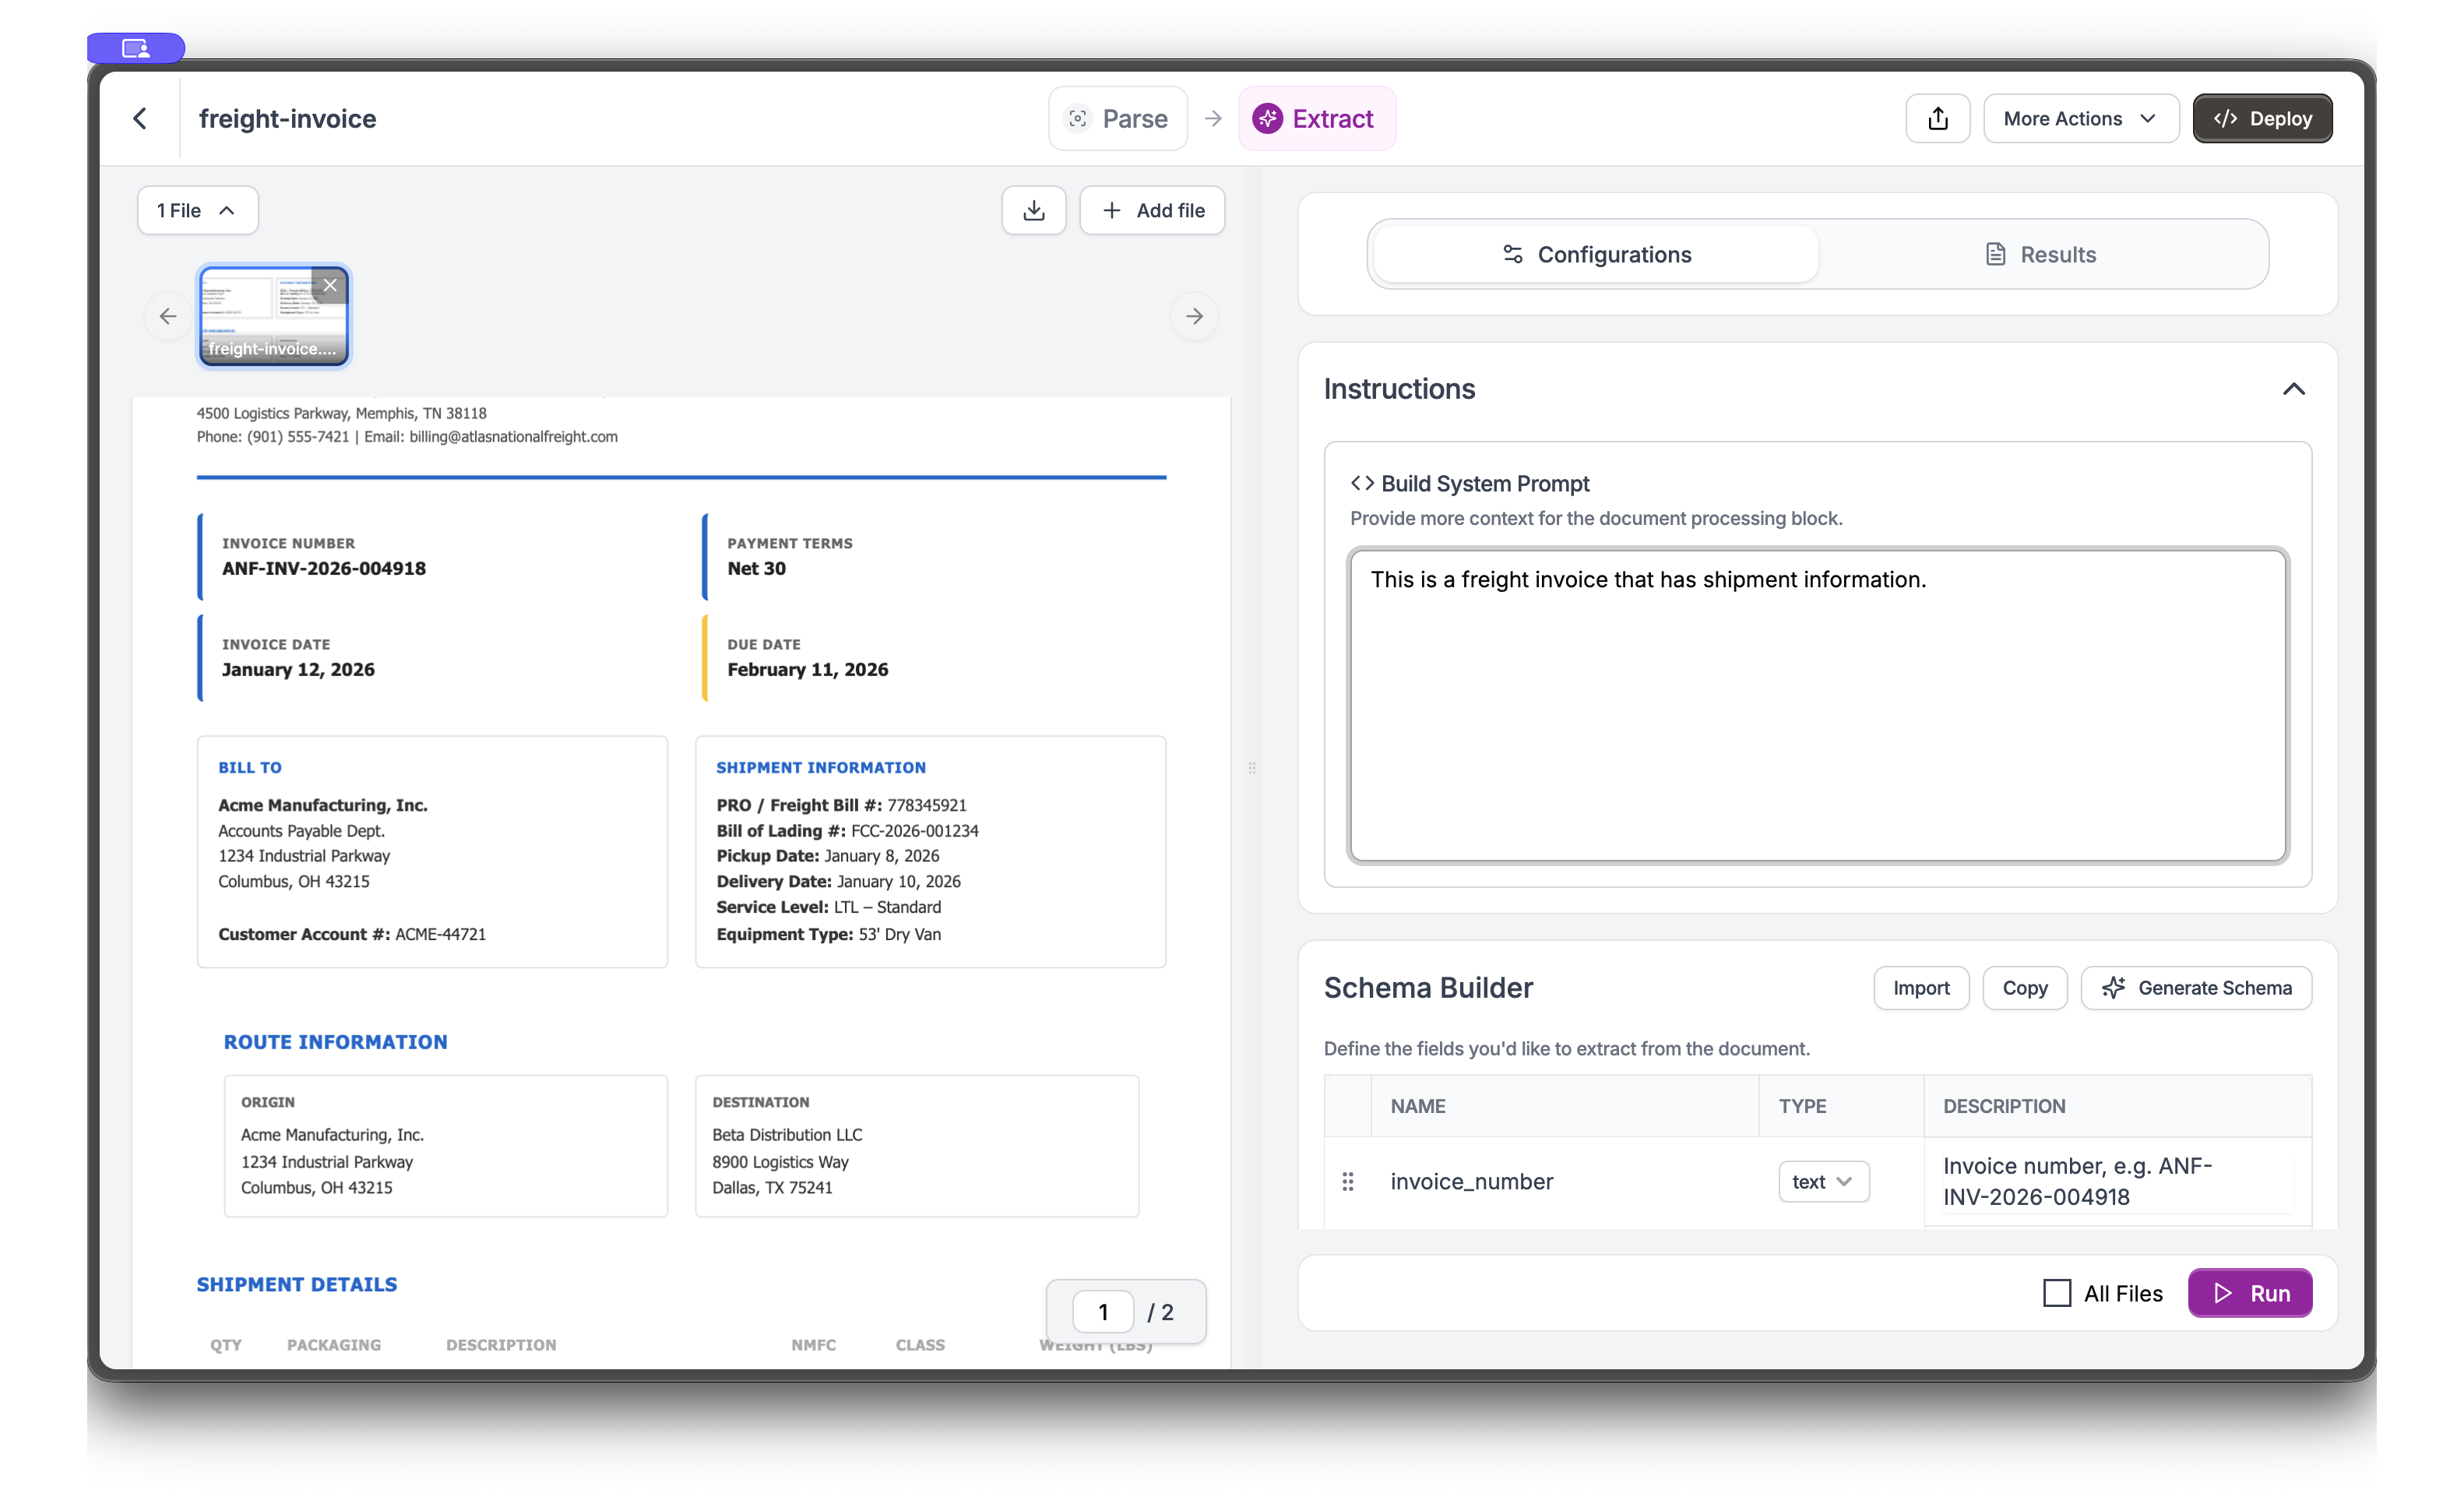2464x1497 pixels.
Task: Remove the freight-invoice thumbnail via its X
Action: (x=330, y=286)
